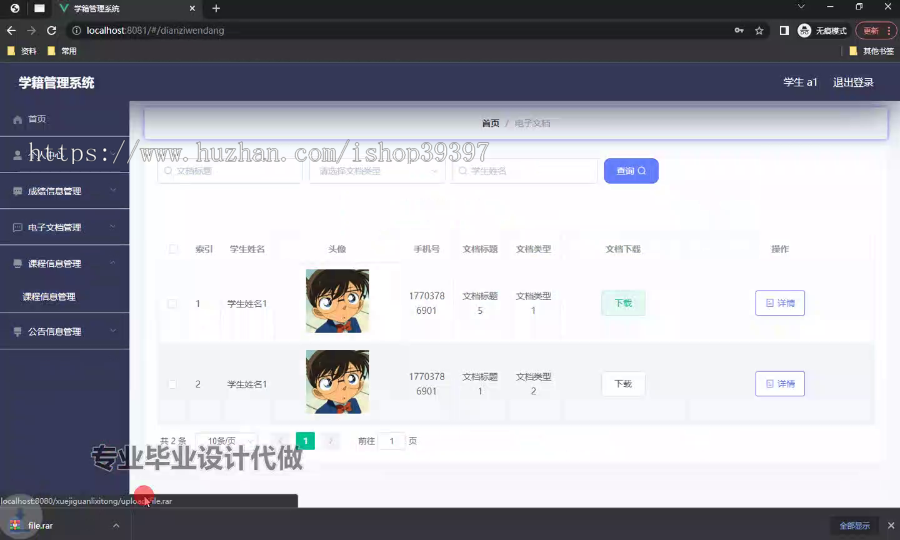This screenshot has height=540, width=900.
Task: Open a new browser tab with plus
Action: pyautogui.click(x=216, y=8)
